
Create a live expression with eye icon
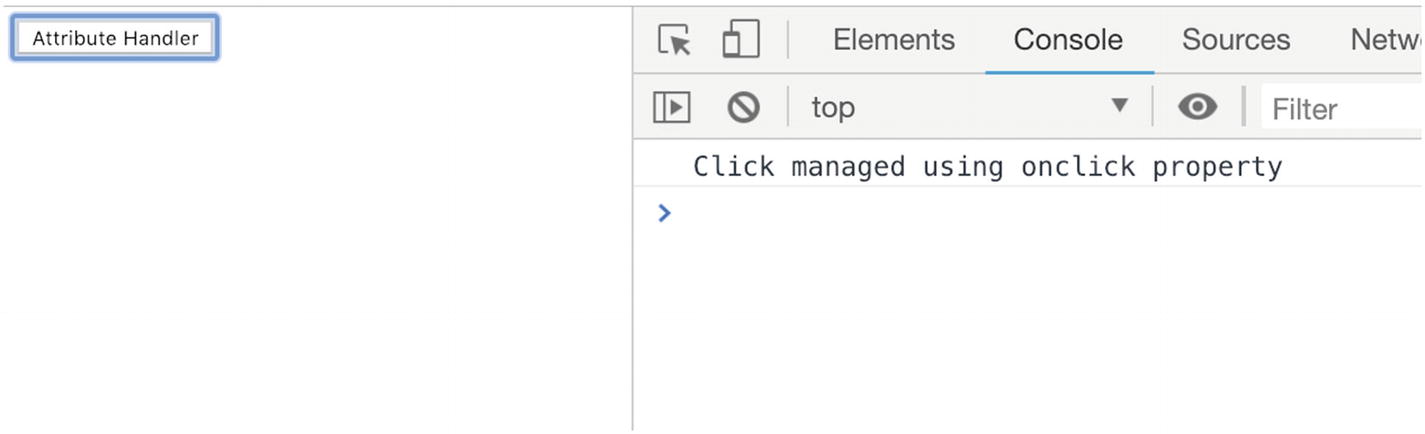pyautogui.click(x=1197, y=107)
